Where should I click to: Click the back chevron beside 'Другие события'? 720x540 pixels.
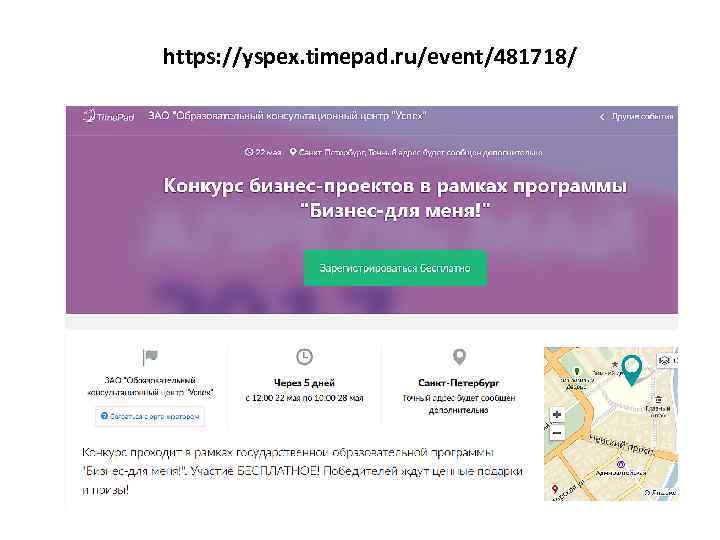(602, 117)
